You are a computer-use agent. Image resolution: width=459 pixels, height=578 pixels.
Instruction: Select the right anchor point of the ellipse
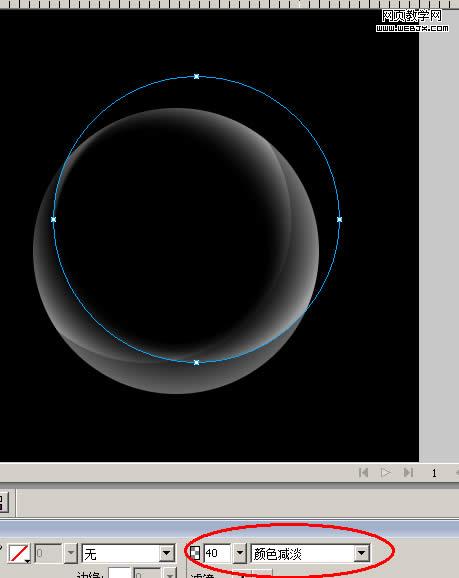(340, 219)
